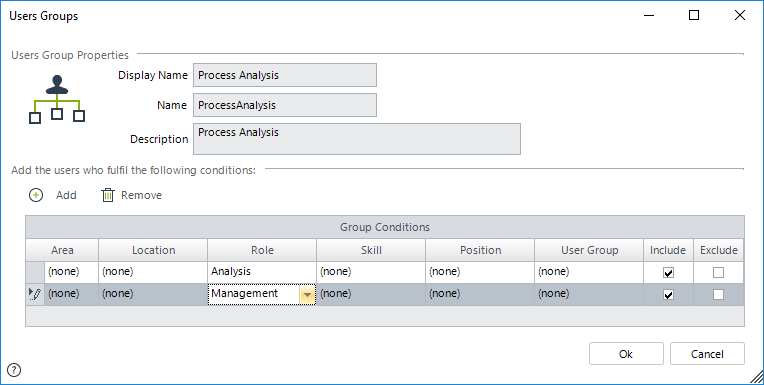Minimize the Users Groups window
764x385 pixels.
pos(649,16)
